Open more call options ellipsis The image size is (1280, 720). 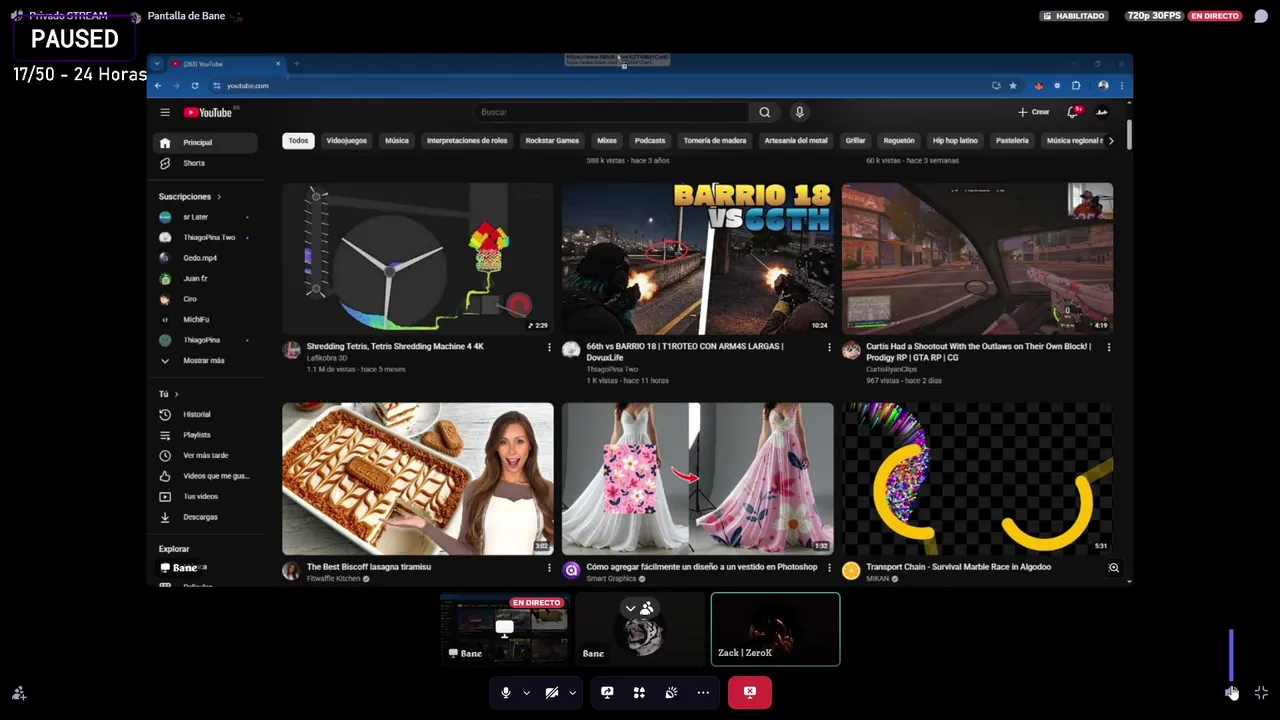pos(703,692)
